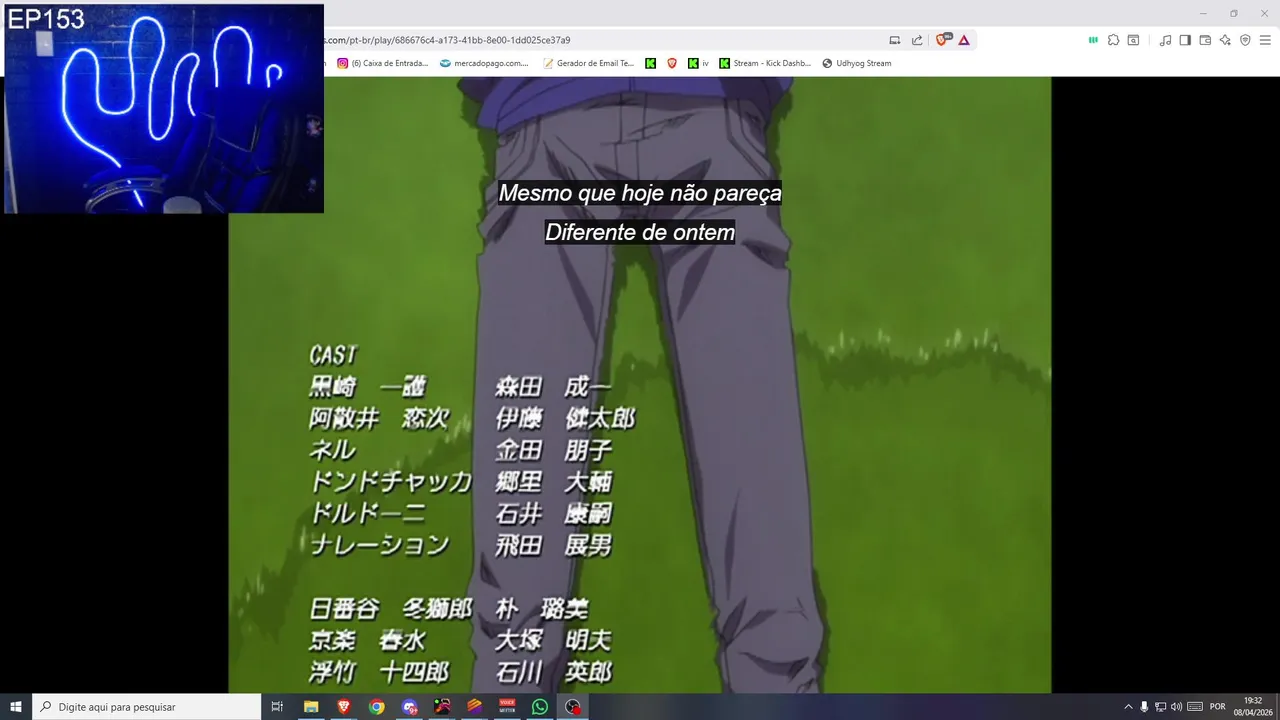Open the dark taskbar app icon after Discord

pos(442,707)
